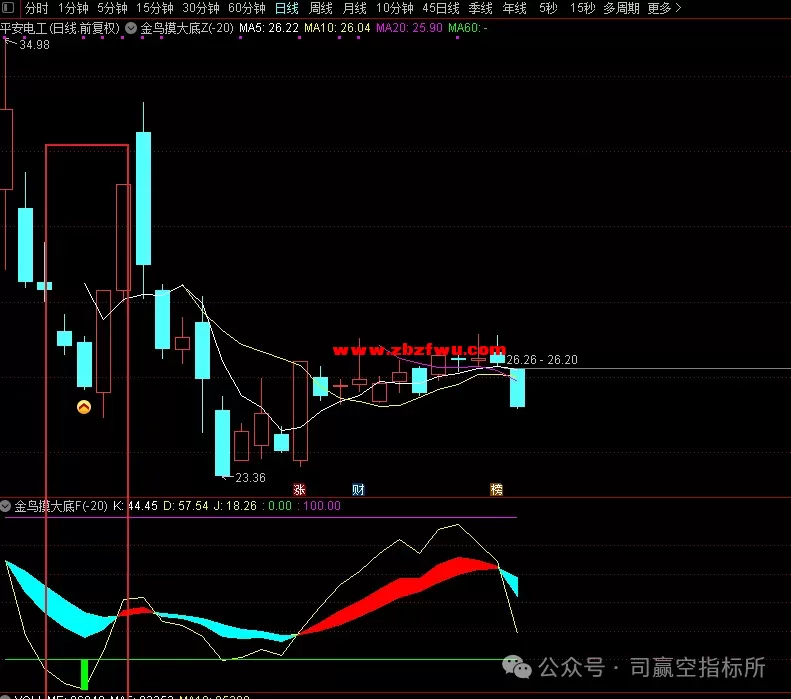The width and height of the screenshot is (791, 699).
Task: Select the 10分钟 timeframe tab
Action: click(x=394, y=8)
